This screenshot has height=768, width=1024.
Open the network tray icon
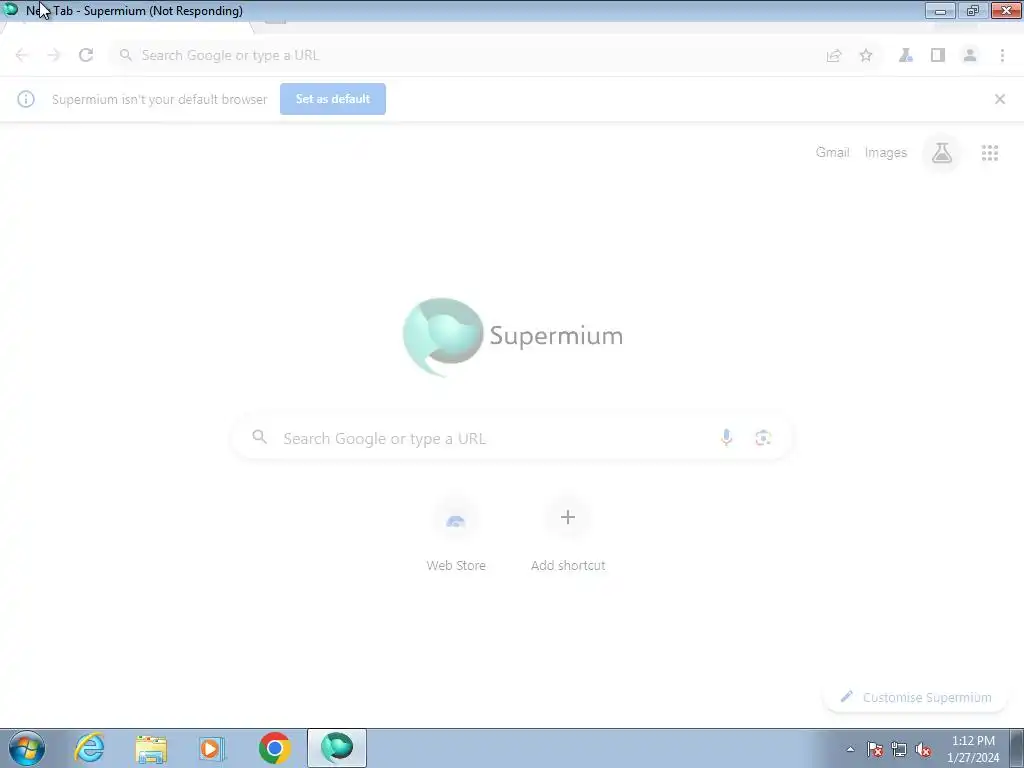coord(899,749)
